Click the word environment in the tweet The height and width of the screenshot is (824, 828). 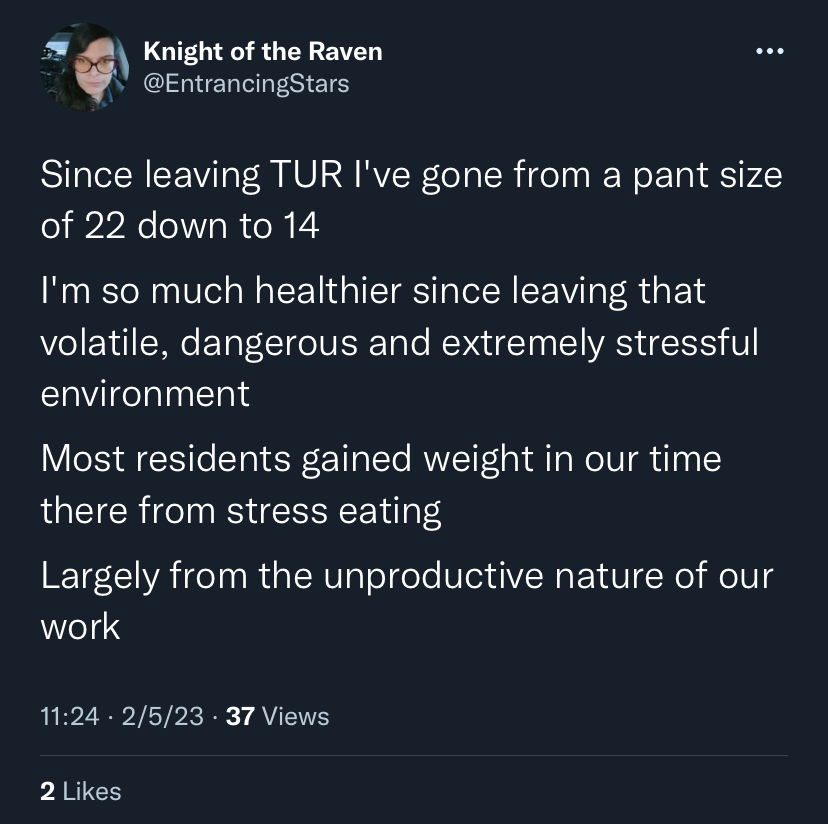(x=145, y=394)
